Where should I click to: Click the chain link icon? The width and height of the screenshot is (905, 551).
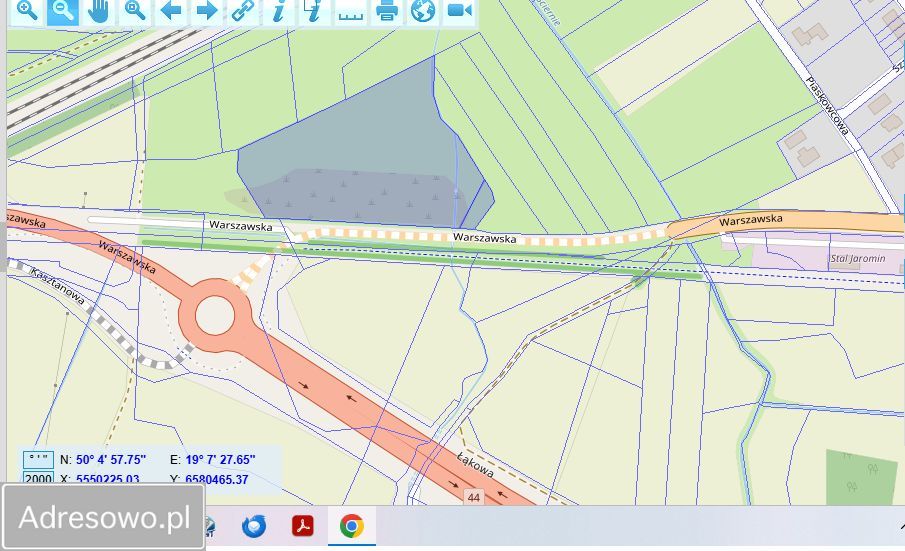pyautogui.click(x=243, y=10)
